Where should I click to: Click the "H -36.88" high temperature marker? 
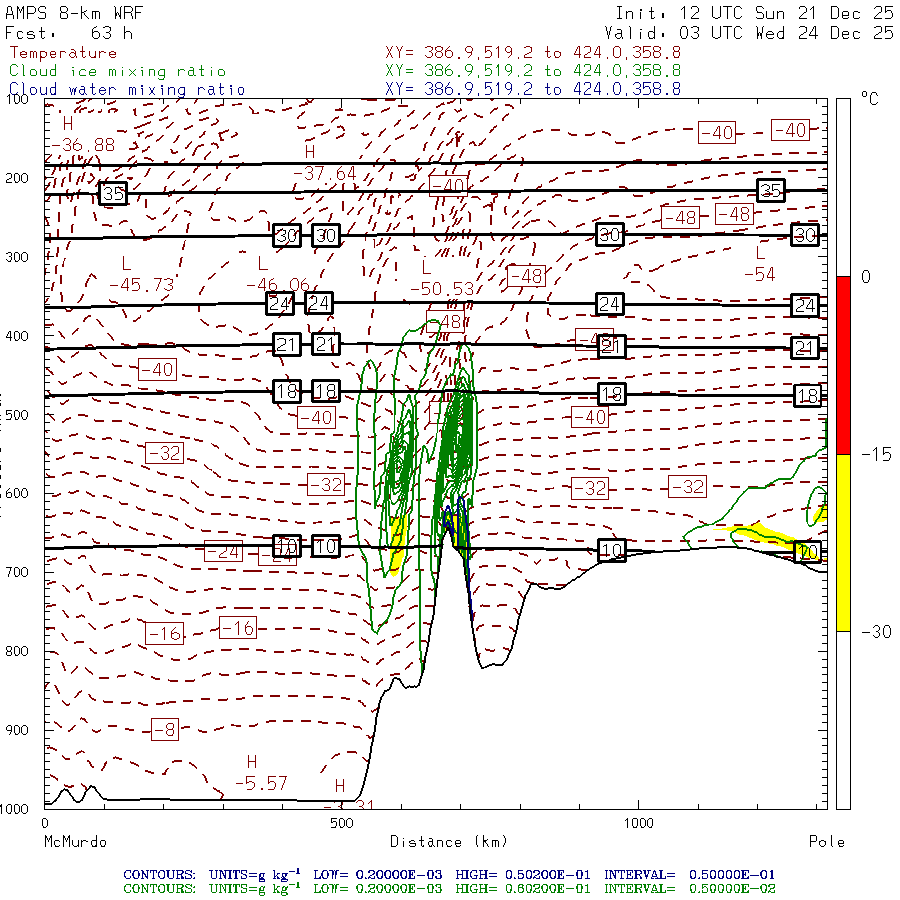84,134
